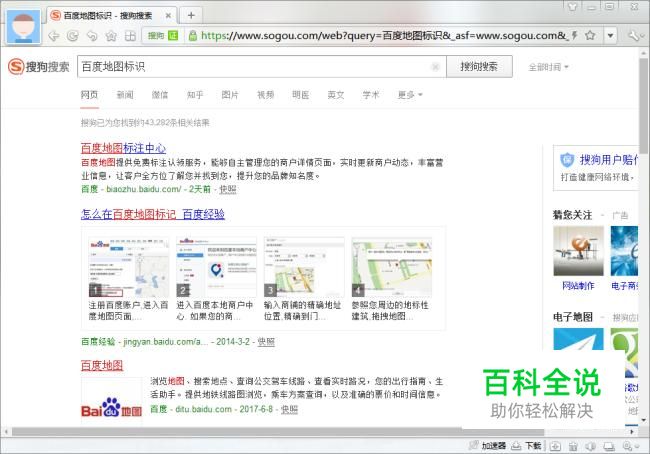This screenshot has height=454, width=650.
Task: Close the 百度地图标识 browser tab
Action: pyautogui.click(x=168, y=16)
